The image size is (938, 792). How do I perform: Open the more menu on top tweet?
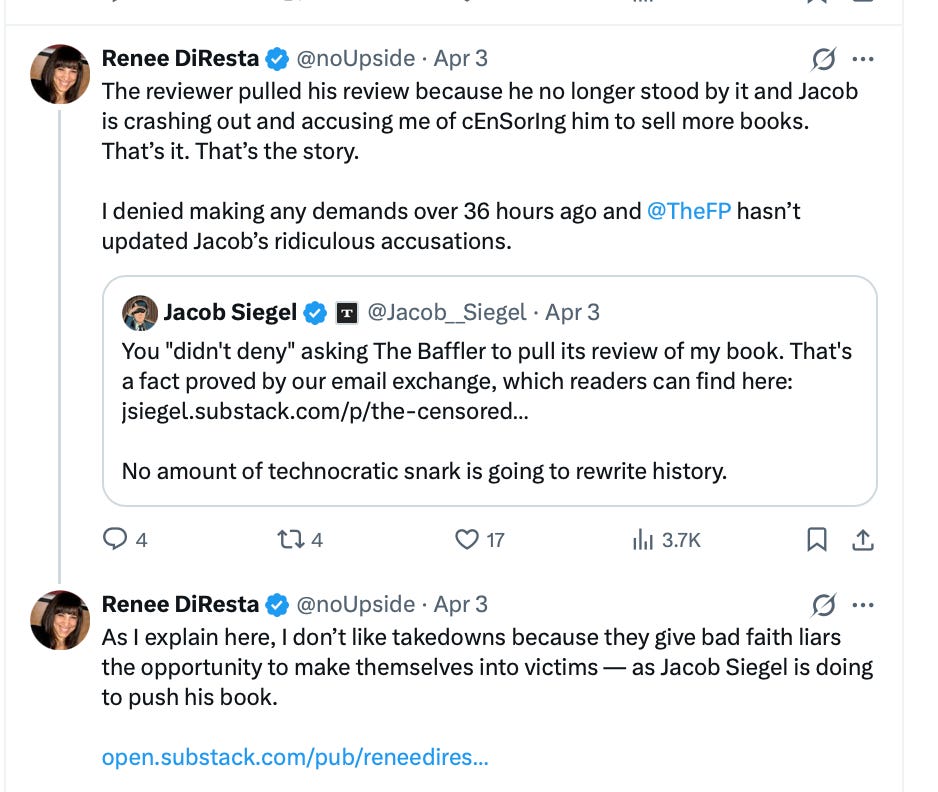862,59
